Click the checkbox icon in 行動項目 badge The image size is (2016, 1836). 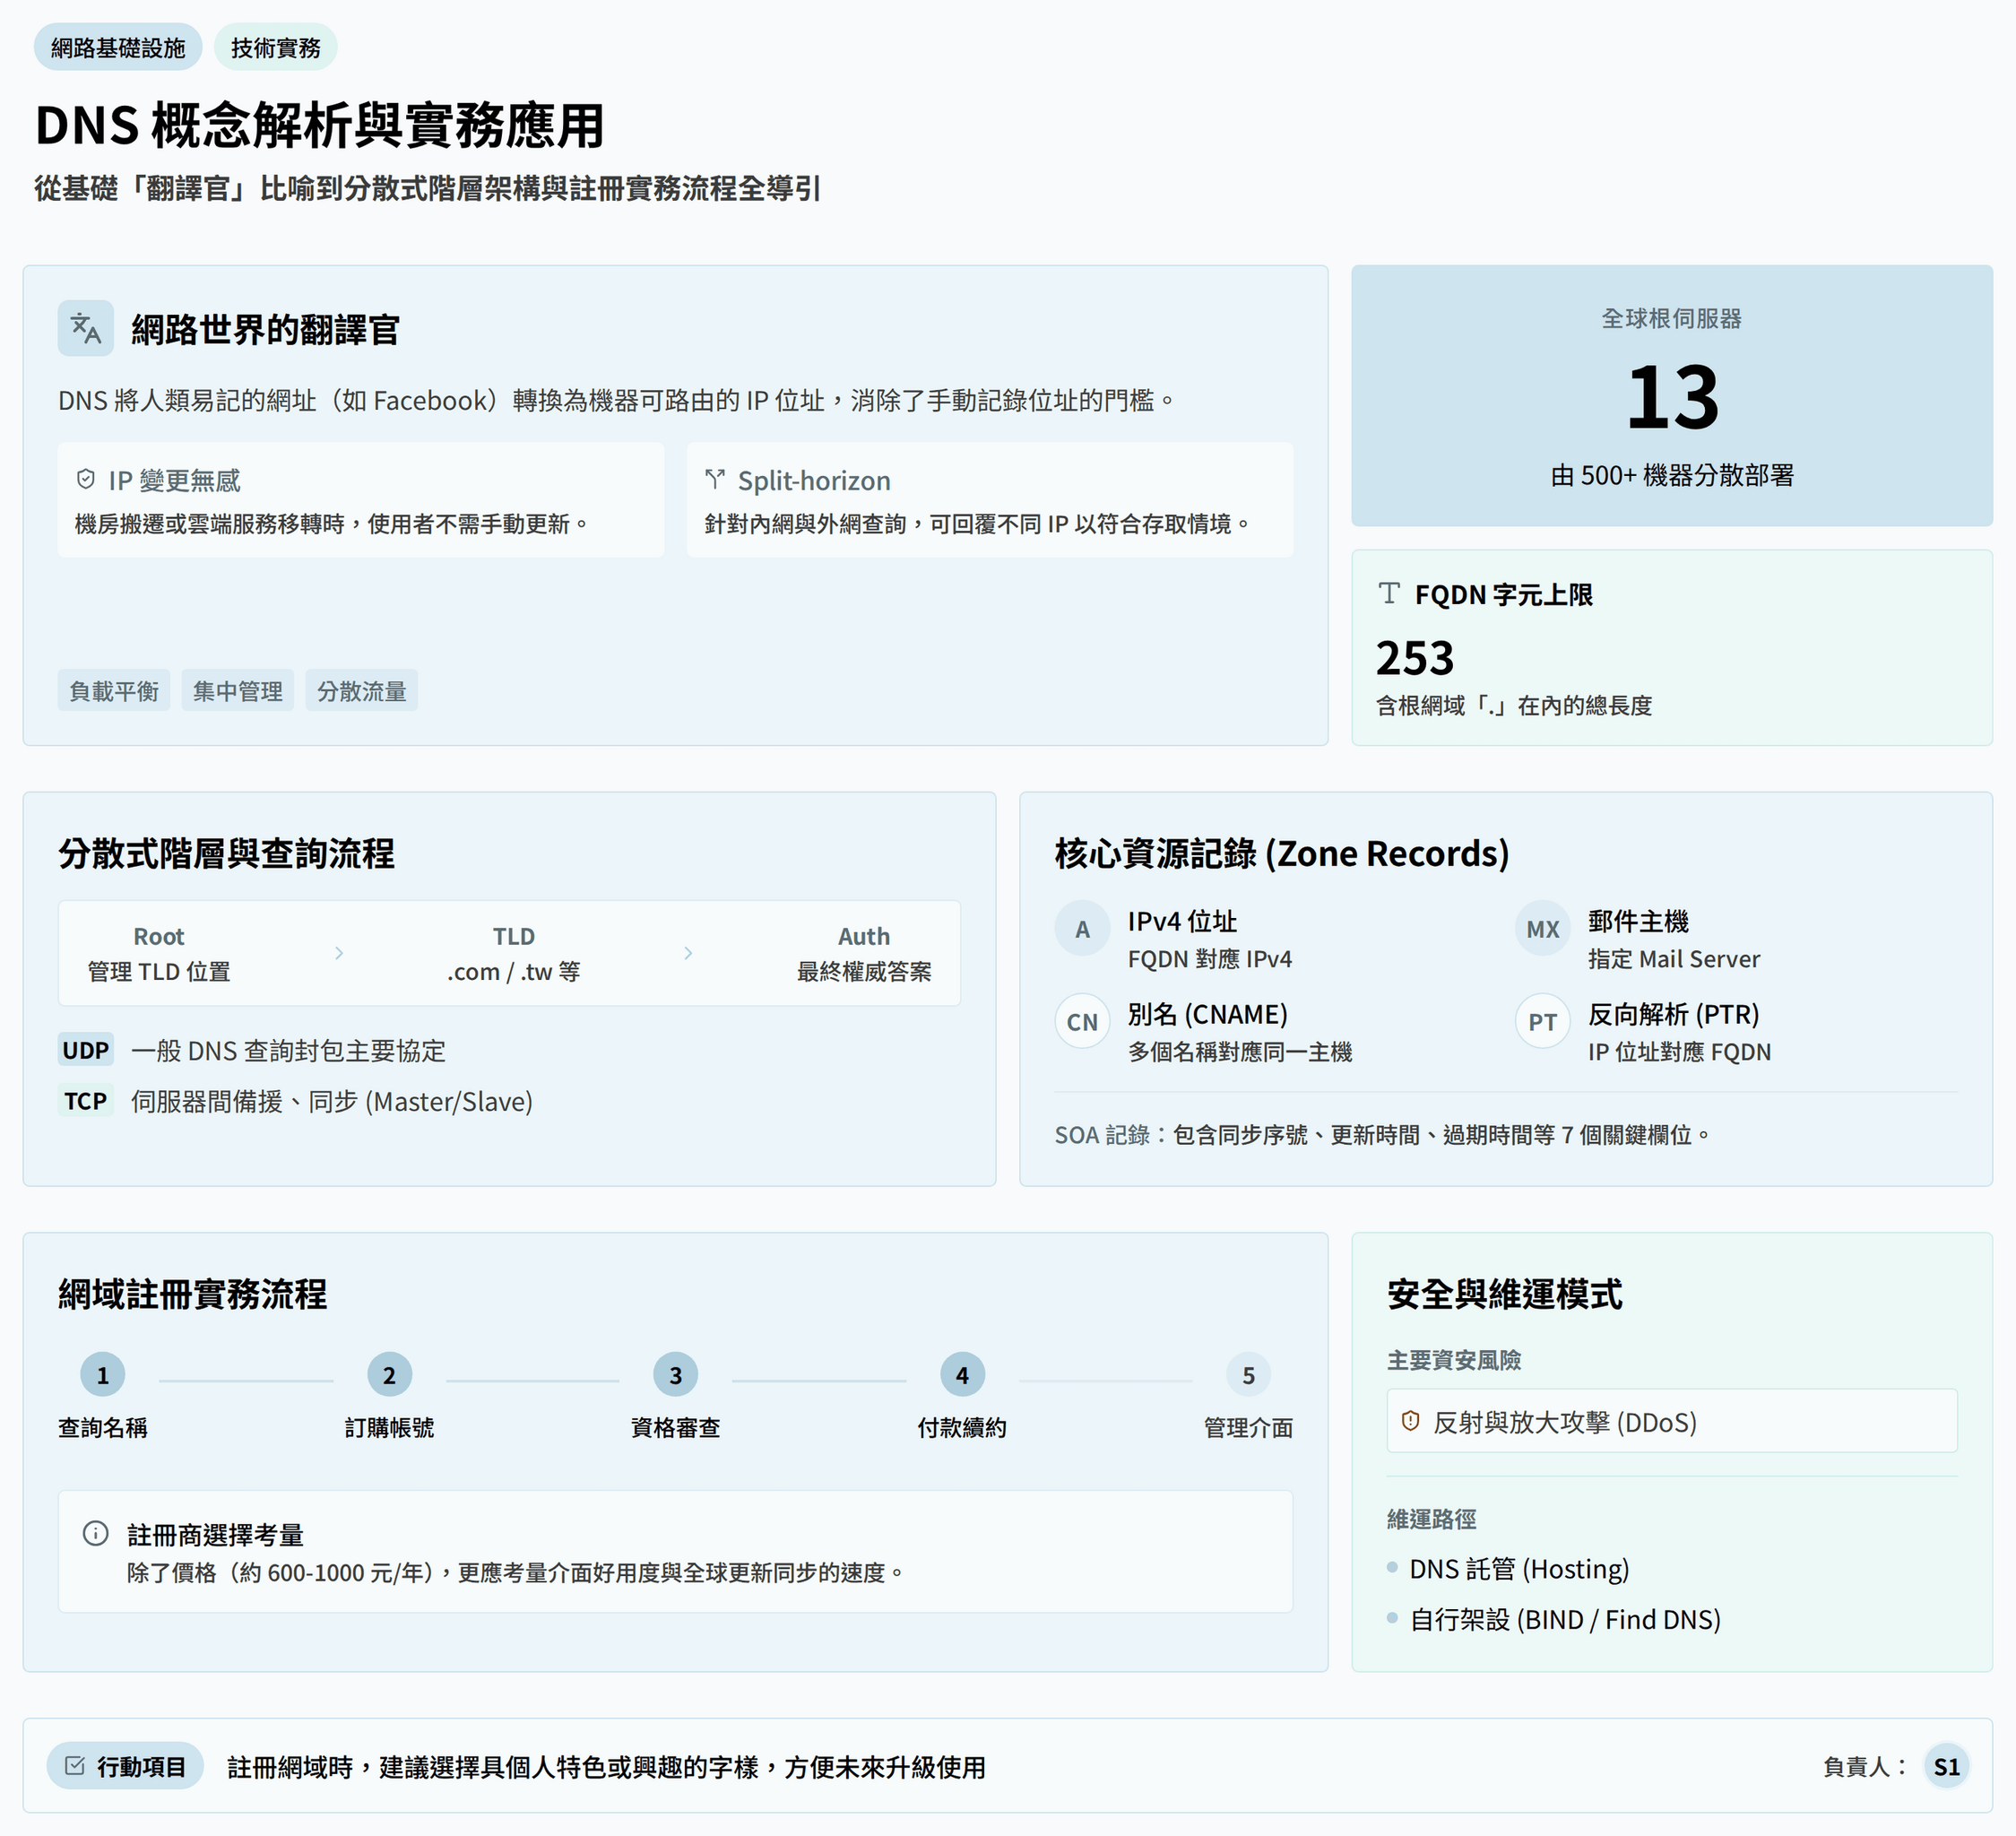pyautogui.click(x=75, y=1766)
